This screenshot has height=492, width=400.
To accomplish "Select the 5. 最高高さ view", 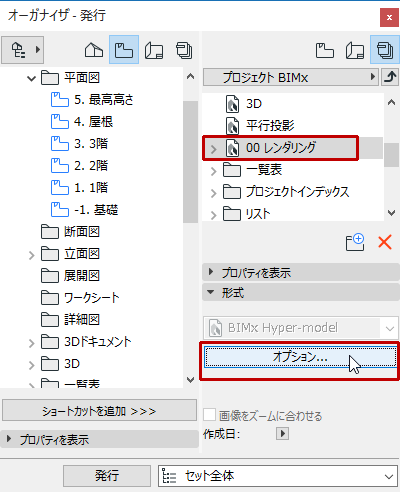I will [92, 100].
